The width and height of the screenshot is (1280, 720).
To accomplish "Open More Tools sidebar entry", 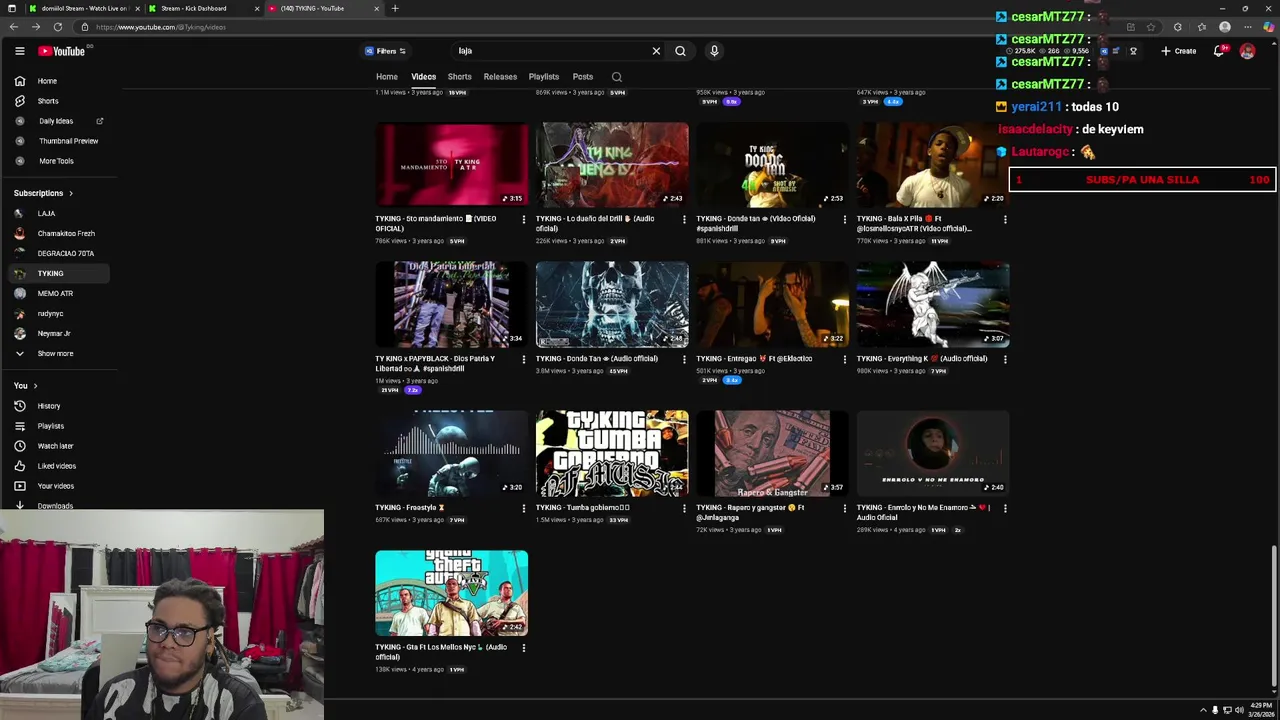I will point(56,161).
